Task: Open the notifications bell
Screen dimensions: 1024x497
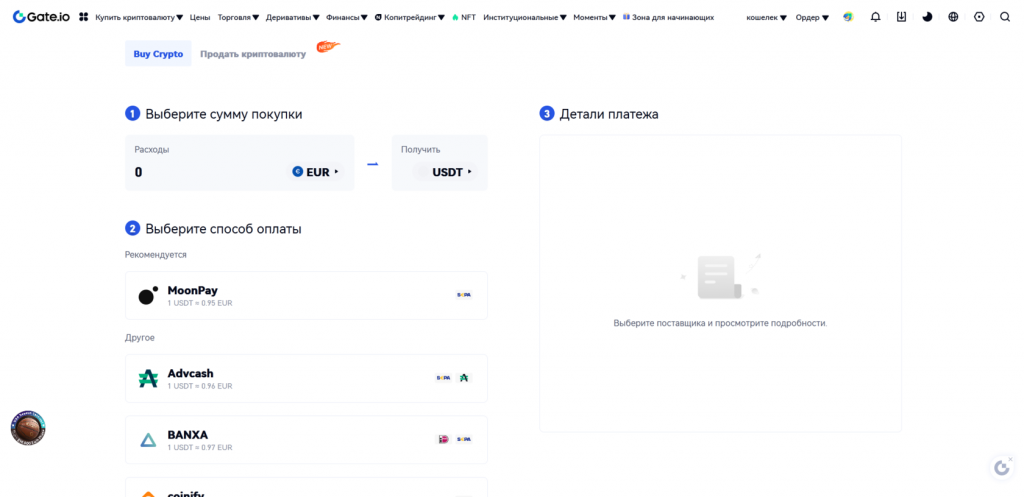Action: point(875,17)
